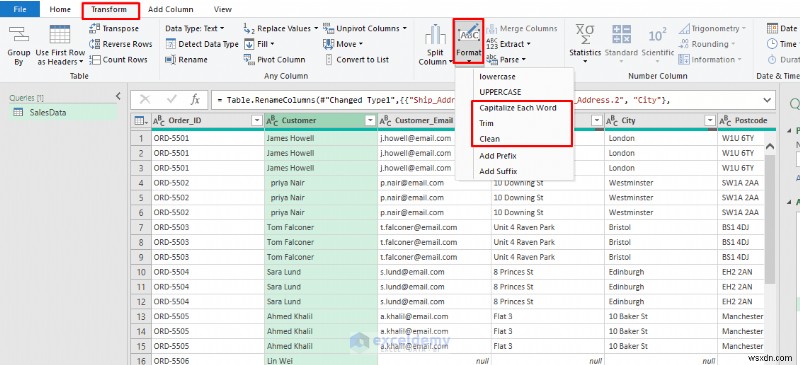
Task: Click the Standard number operations icon
Action: click(x=621, y=35)
